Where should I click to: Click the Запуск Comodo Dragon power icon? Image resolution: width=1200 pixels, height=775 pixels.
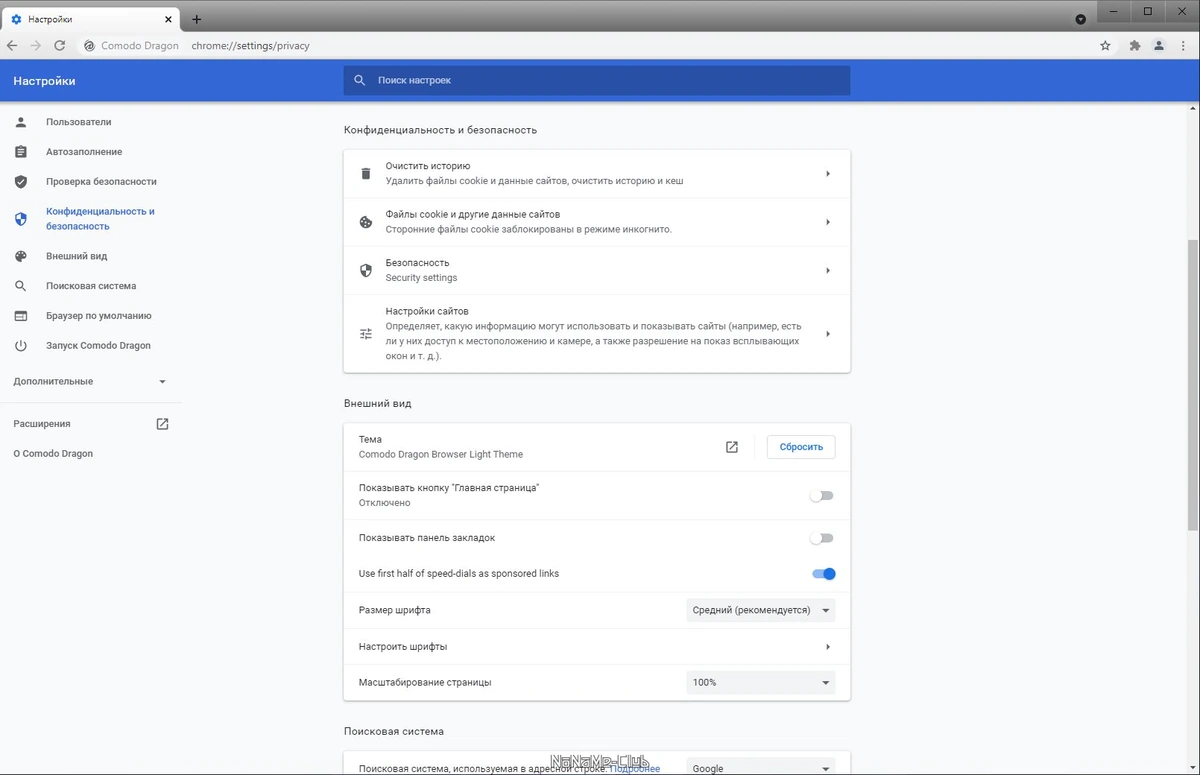click(x=21, y=346)
